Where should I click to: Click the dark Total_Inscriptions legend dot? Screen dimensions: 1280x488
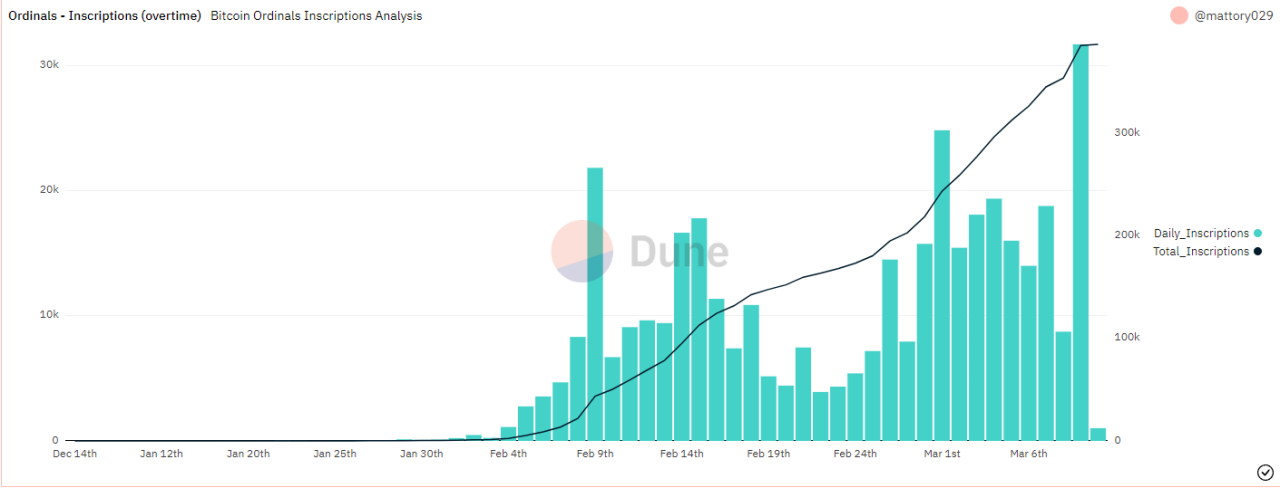[1257, 251]
